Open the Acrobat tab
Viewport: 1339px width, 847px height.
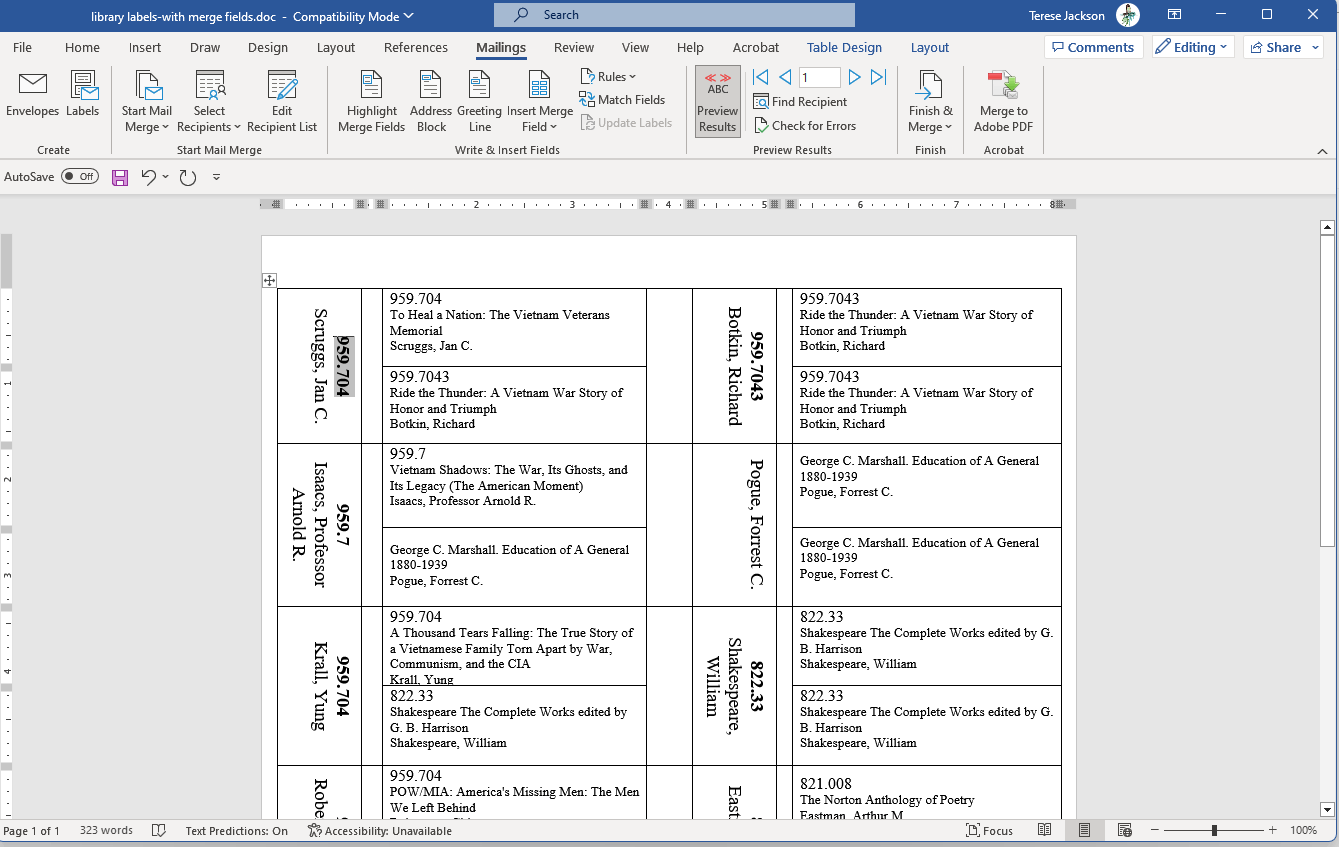click(x=756, y=48)
